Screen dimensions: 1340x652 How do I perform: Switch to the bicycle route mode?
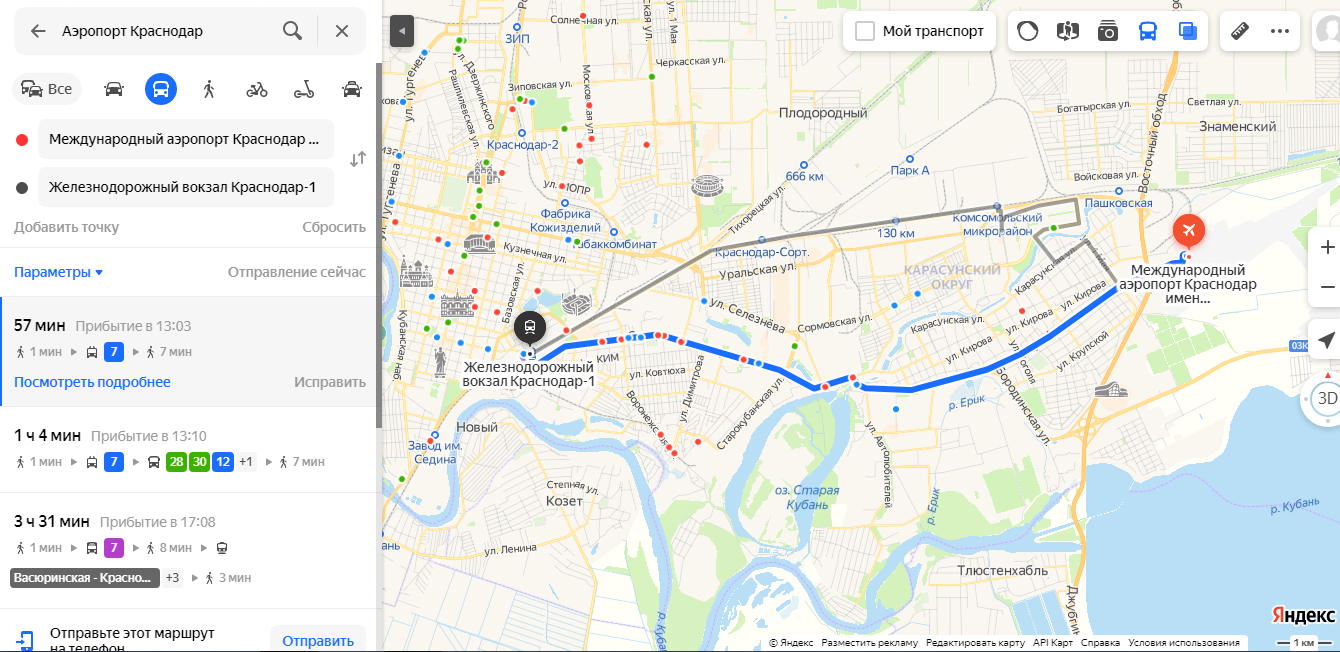257,89
